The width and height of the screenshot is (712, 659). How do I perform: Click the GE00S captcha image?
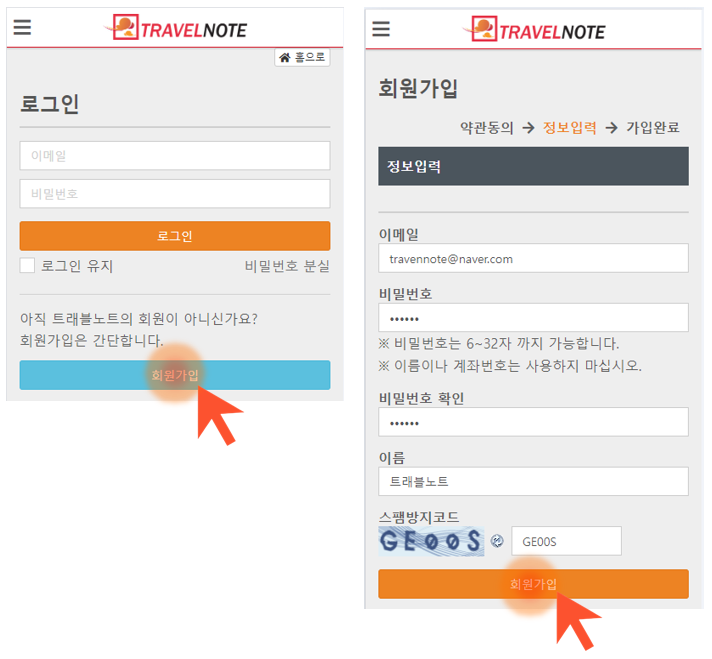pos(431,541)
